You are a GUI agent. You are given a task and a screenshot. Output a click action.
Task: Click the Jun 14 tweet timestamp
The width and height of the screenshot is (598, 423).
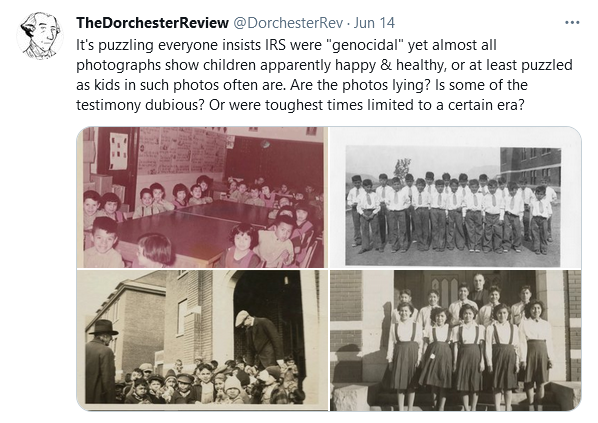[x=374, y=23]
